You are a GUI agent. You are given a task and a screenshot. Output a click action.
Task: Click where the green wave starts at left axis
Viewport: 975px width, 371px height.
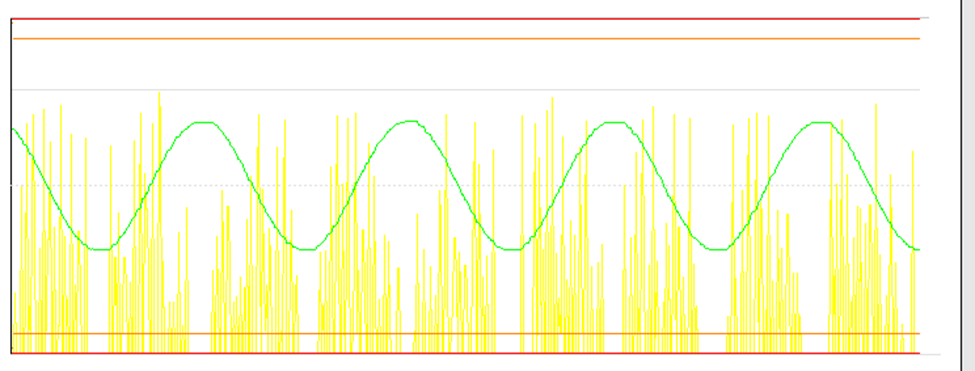click(x=13, y=129)
